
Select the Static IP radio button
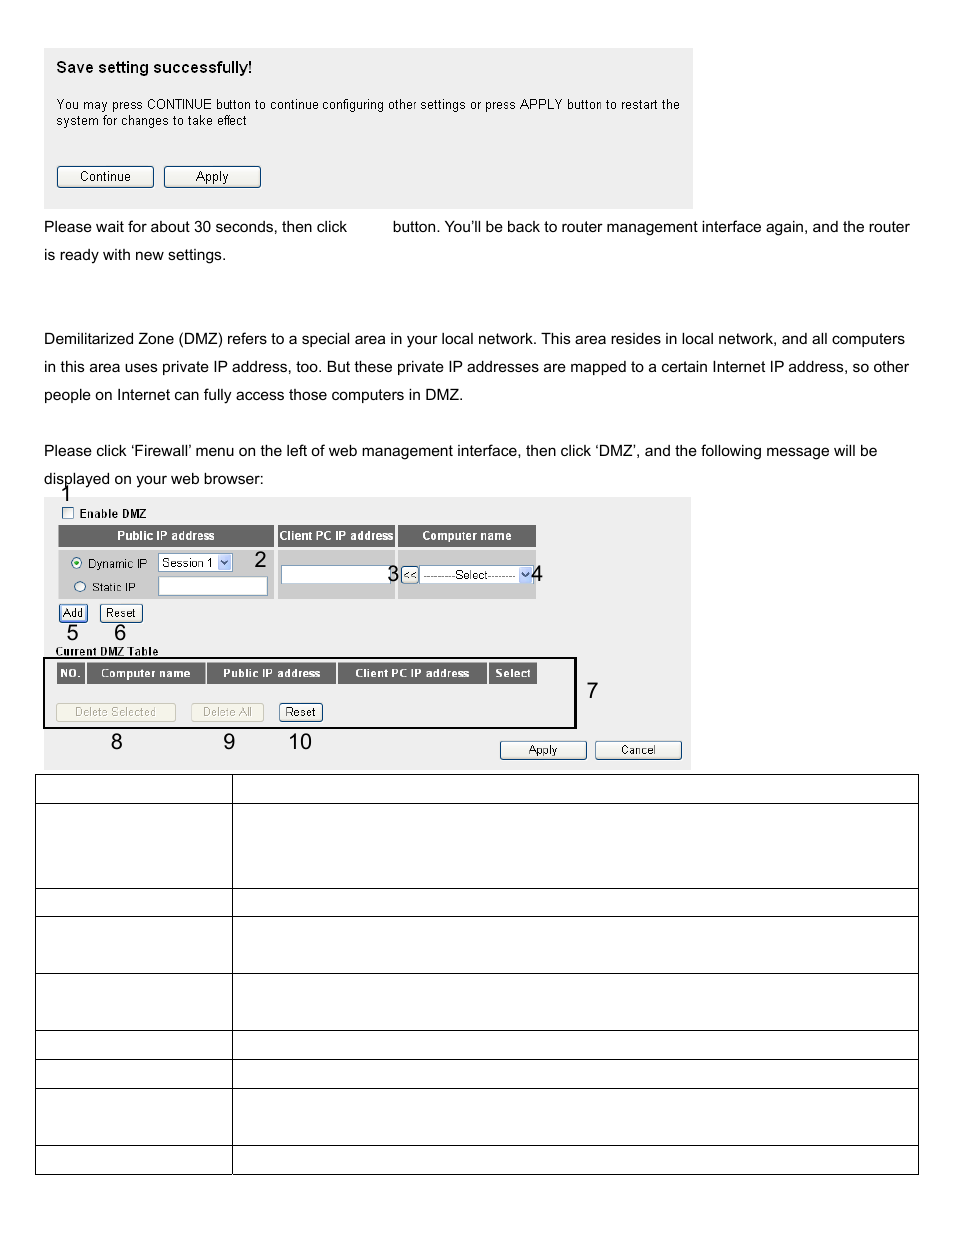tap(80, 587)
